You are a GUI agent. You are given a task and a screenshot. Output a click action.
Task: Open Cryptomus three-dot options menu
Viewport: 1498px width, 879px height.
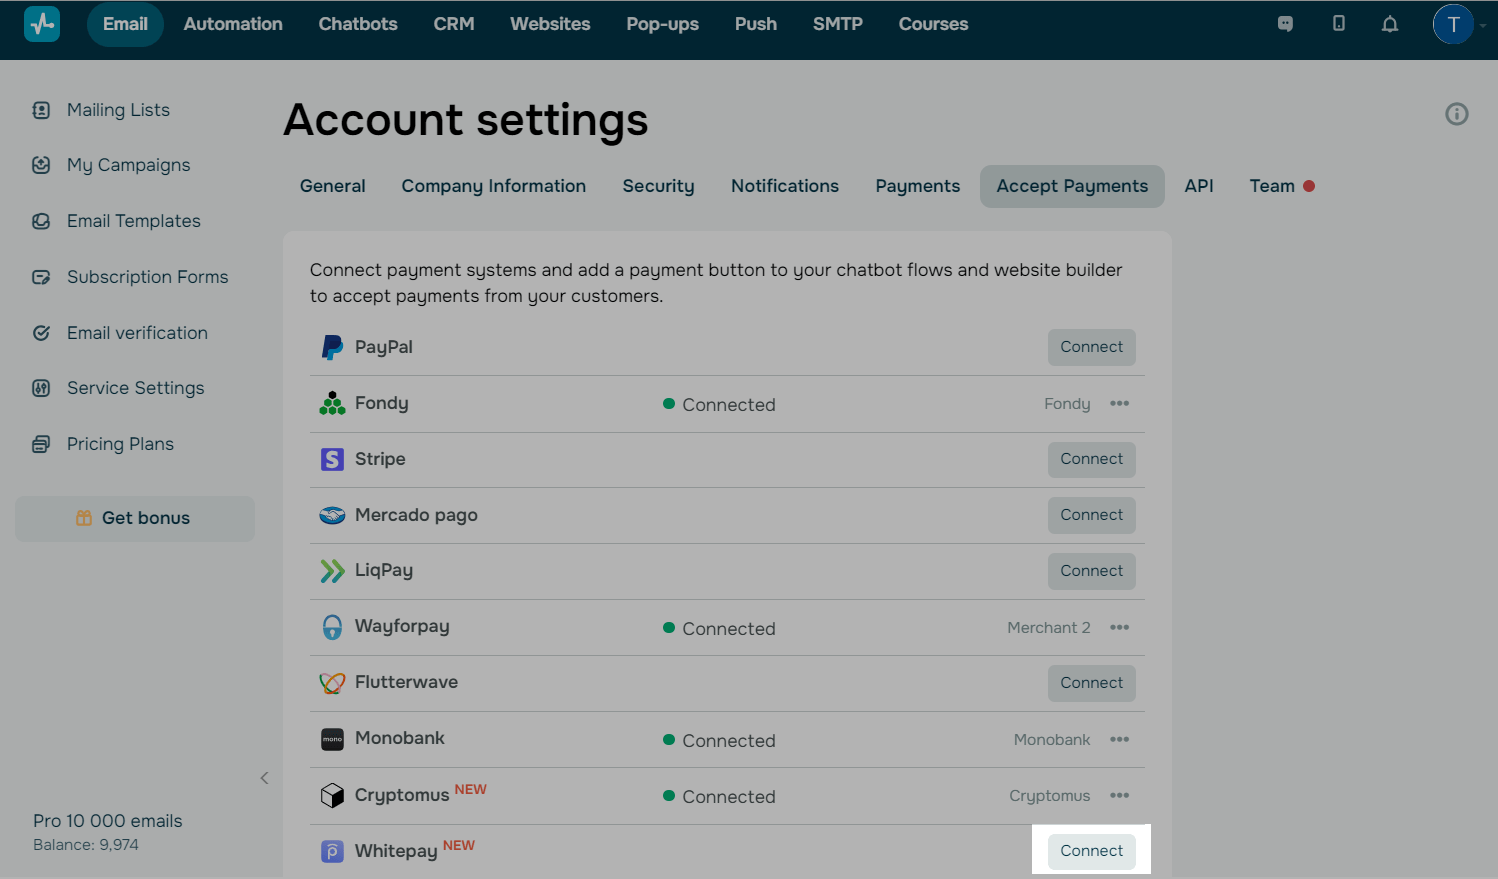(1119, 796)
